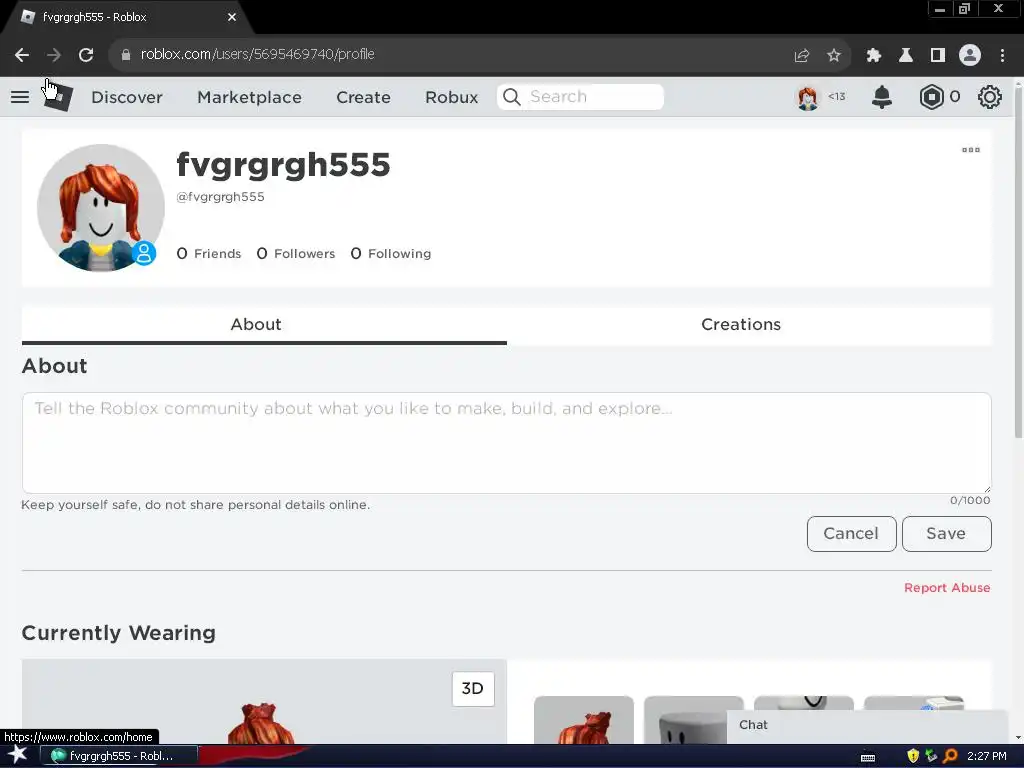Open the Chrome profile avatar menu
The height and width of the screenshot is (768, 1024).
[970, 56]
